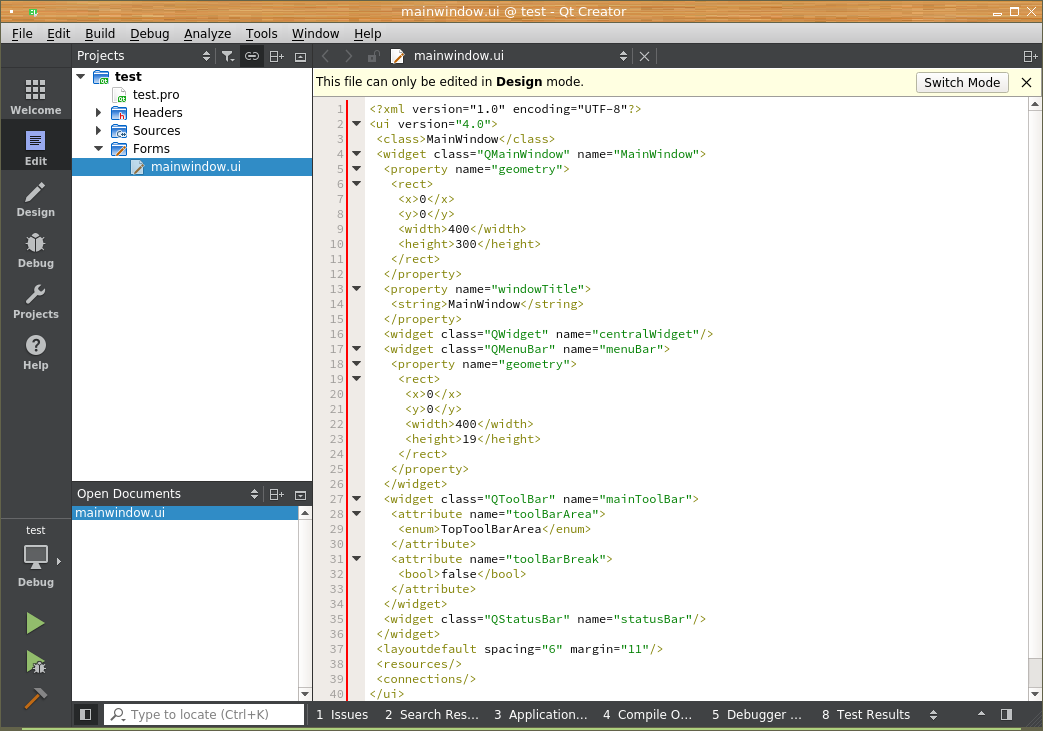Open Design mode in sidebar
1043x731 pixels.
point(36,200)
